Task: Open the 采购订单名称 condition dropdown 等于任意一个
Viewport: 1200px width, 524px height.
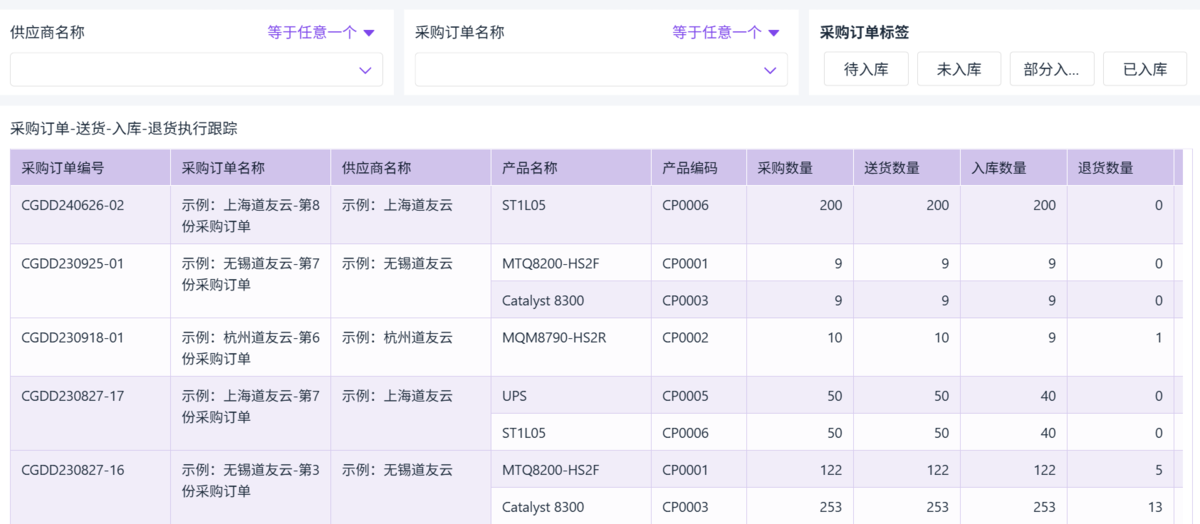Action: (726, 32)
